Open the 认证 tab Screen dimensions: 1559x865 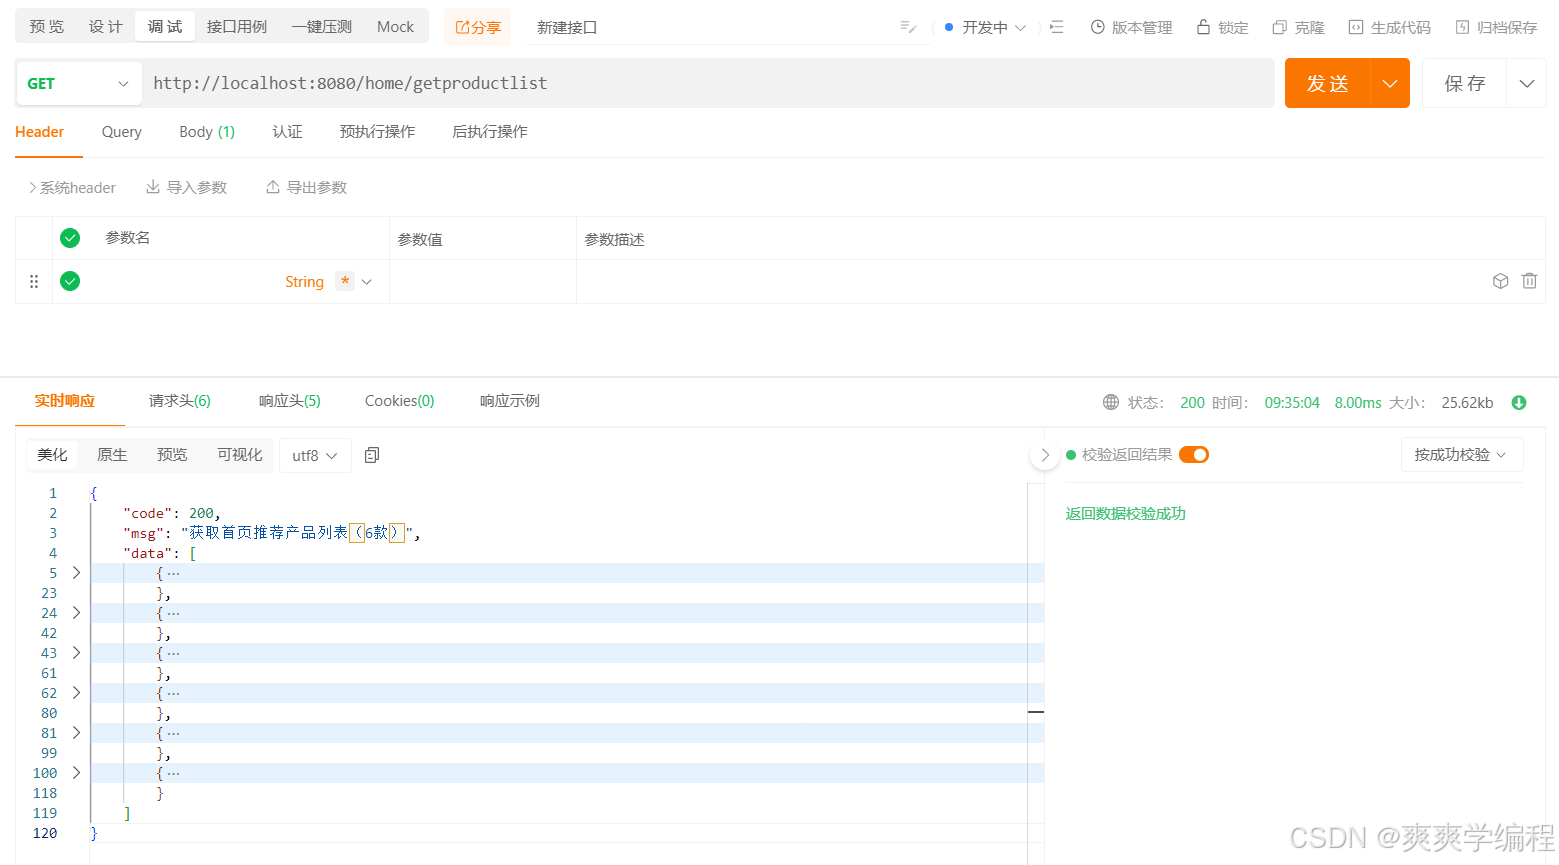click(x=287, y=132)
